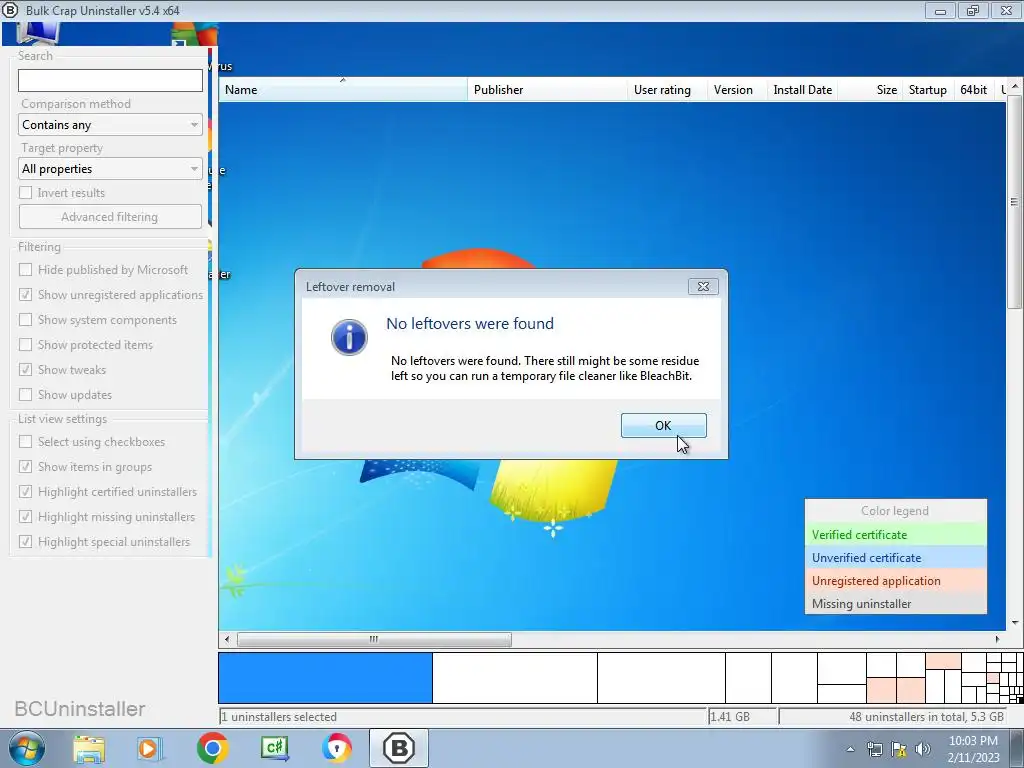Open the C# application taskbar icon
Image resolution: width=1024 pixels, height=768 pixels.
[x=274, y=748]
